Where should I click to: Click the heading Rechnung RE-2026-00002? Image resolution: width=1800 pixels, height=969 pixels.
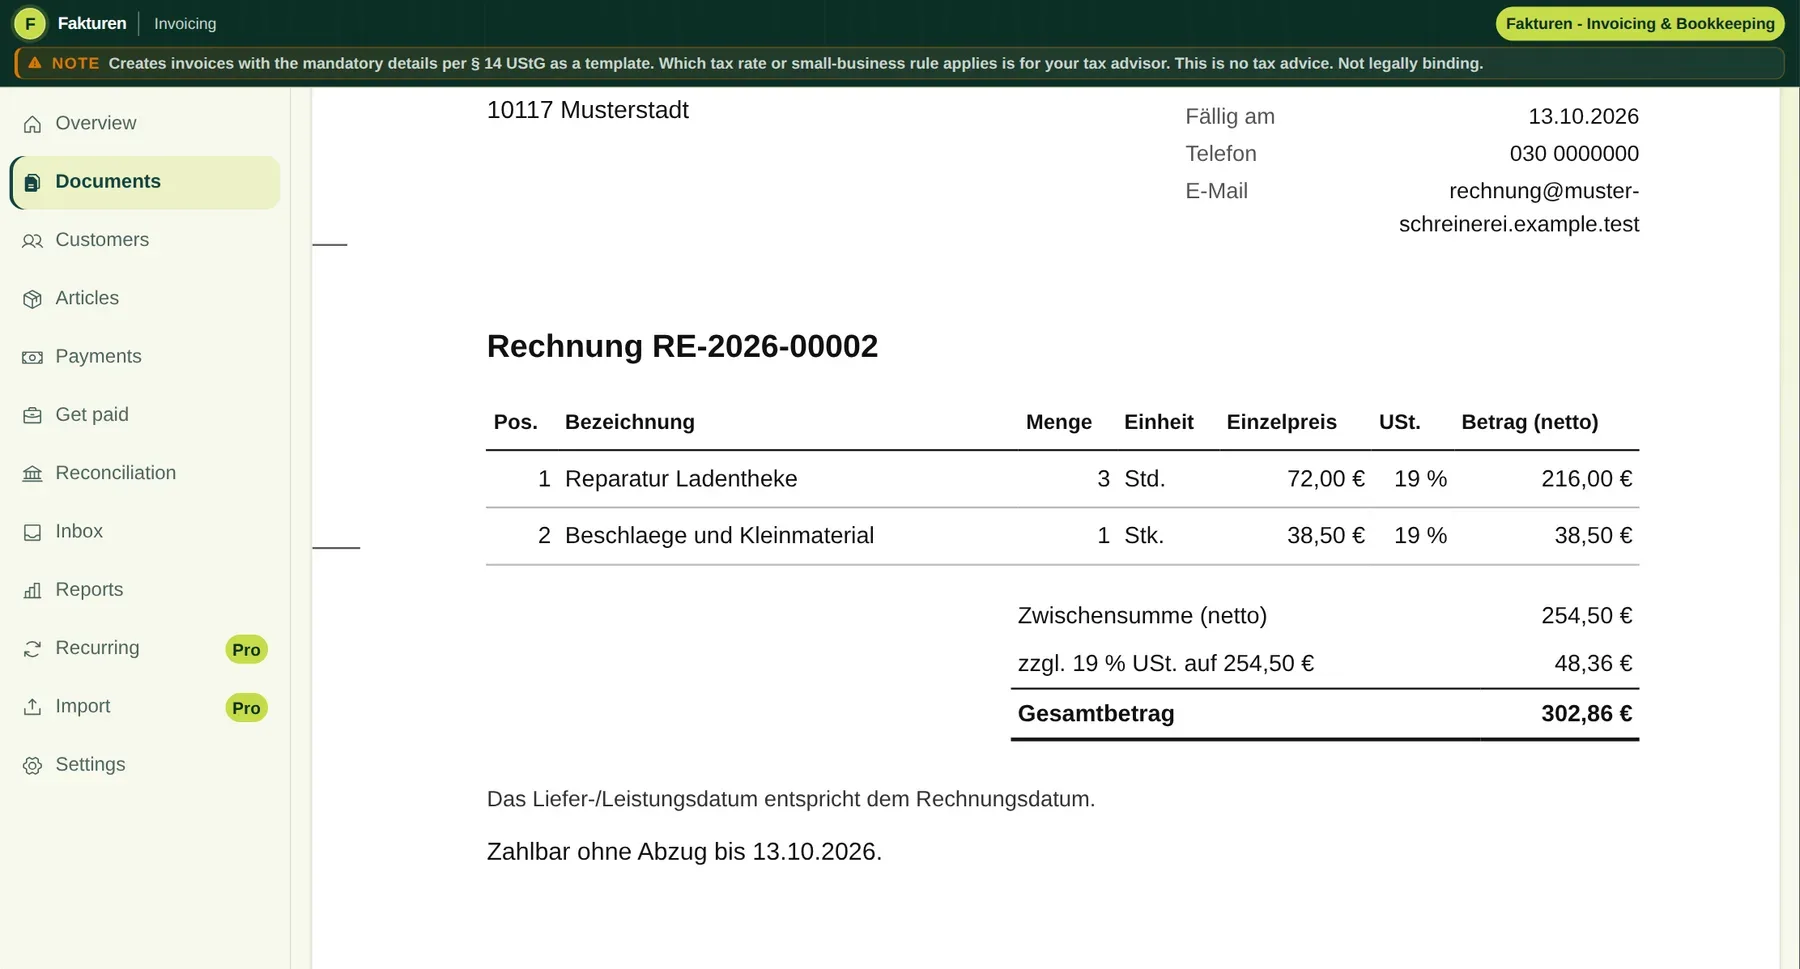[682, 346]
